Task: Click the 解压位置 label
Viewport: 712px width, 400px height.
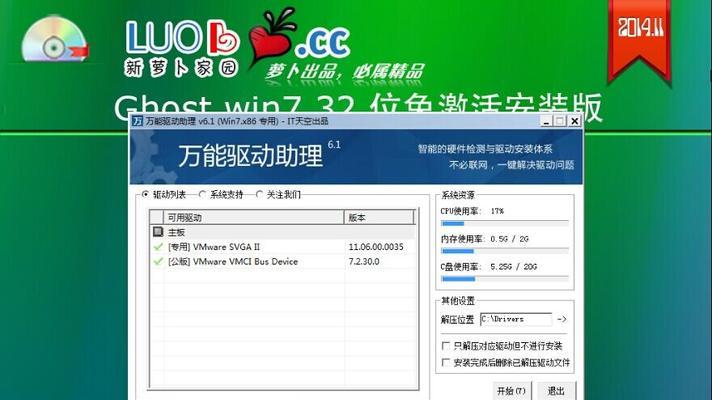Action: point(457,320)
